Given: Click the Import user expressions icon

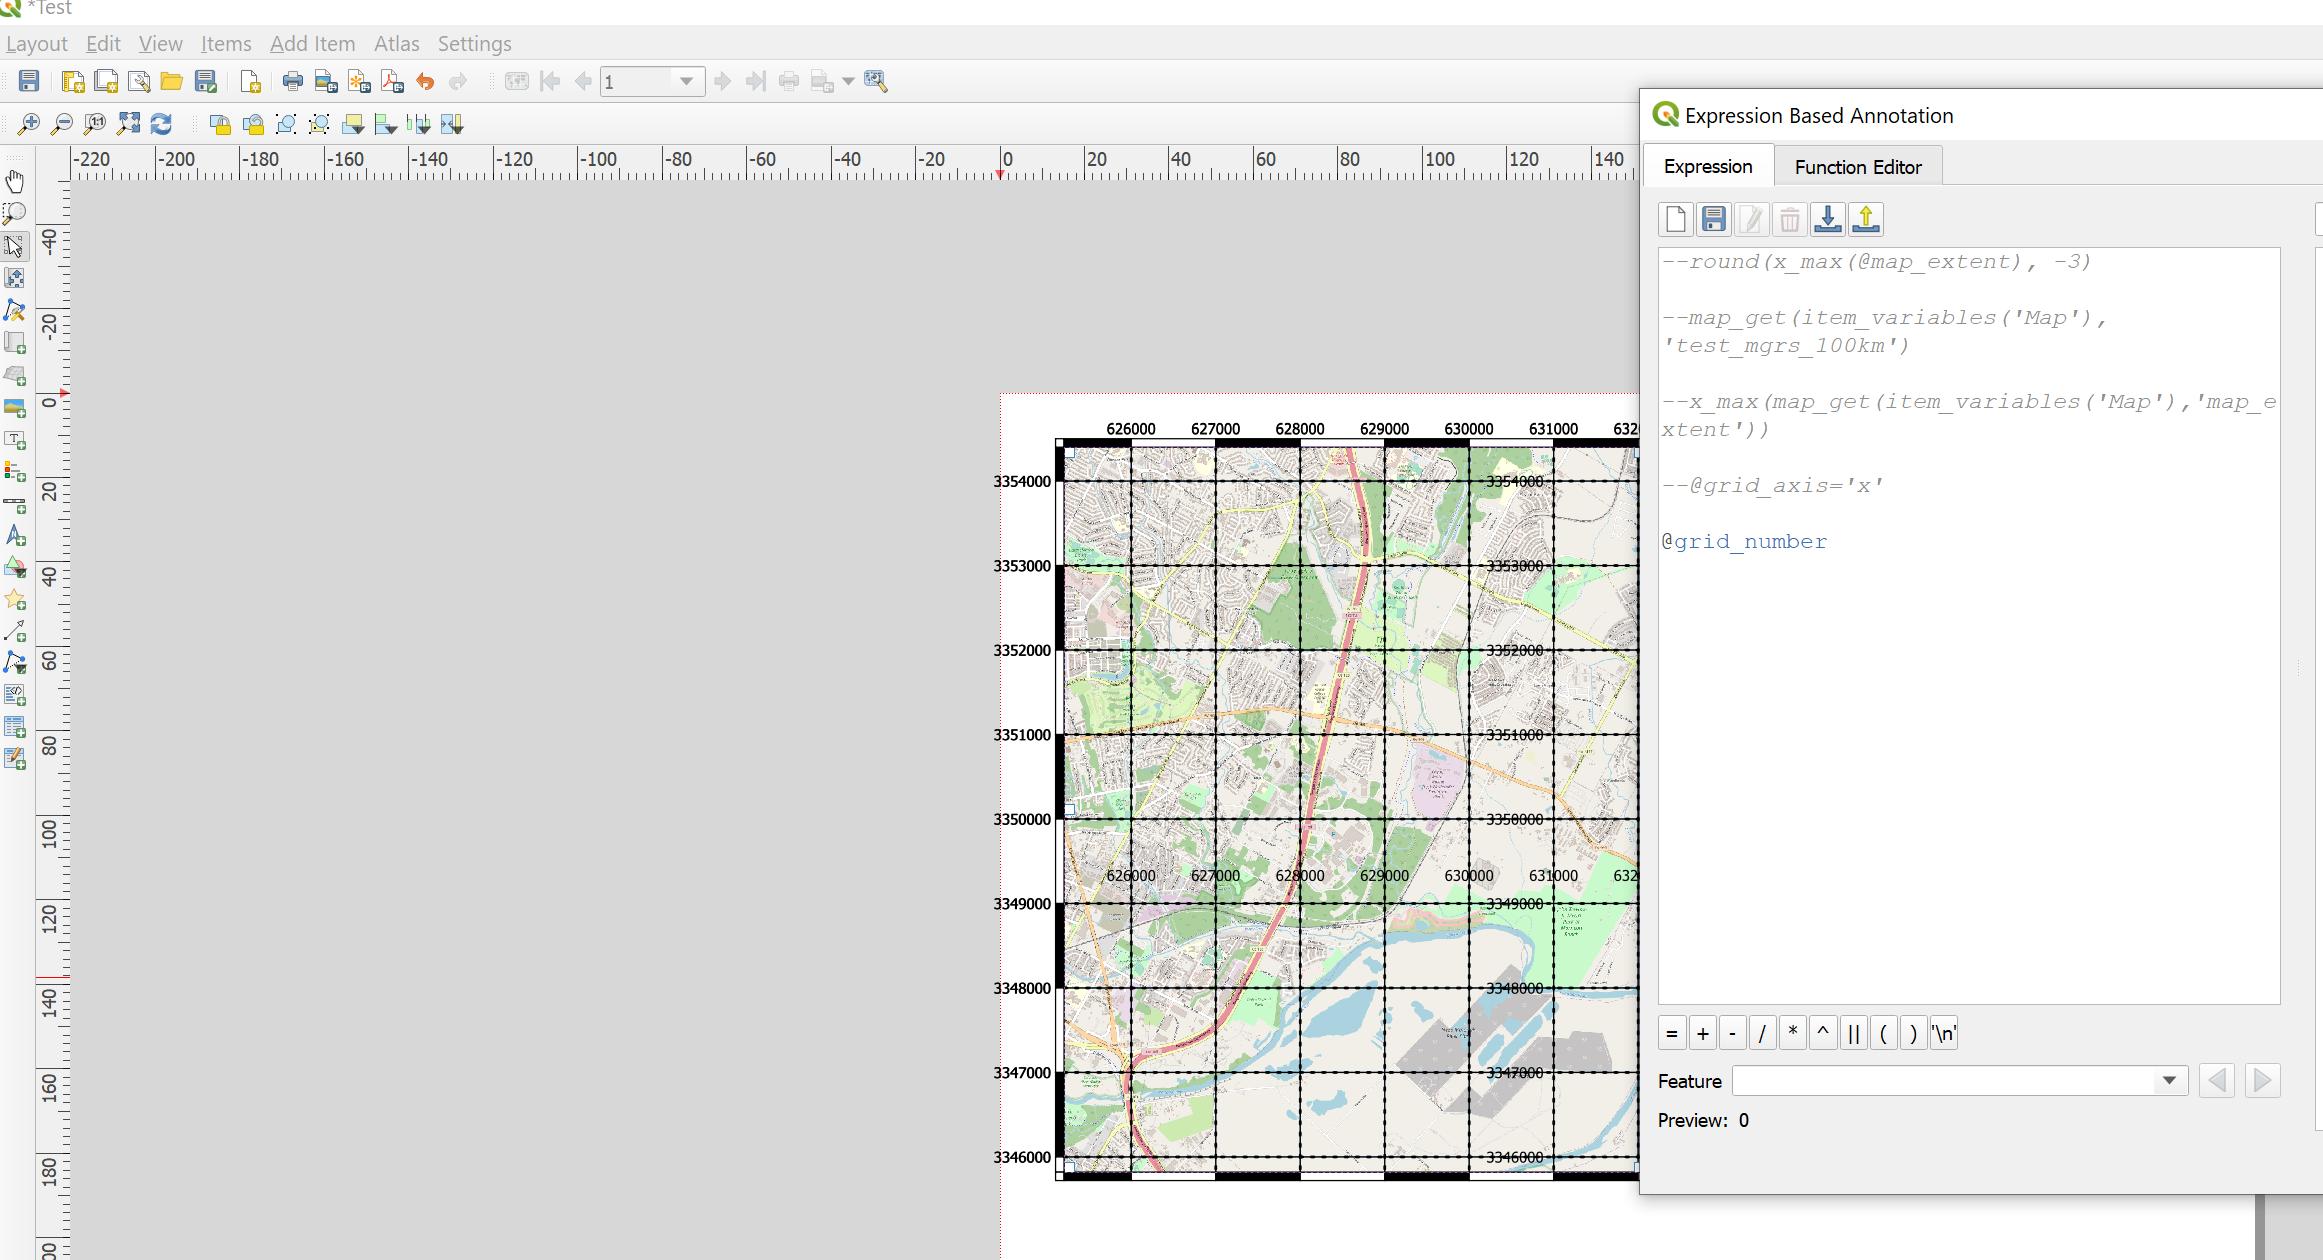Looking at the screenshot, I should (x=1827, y=219).
